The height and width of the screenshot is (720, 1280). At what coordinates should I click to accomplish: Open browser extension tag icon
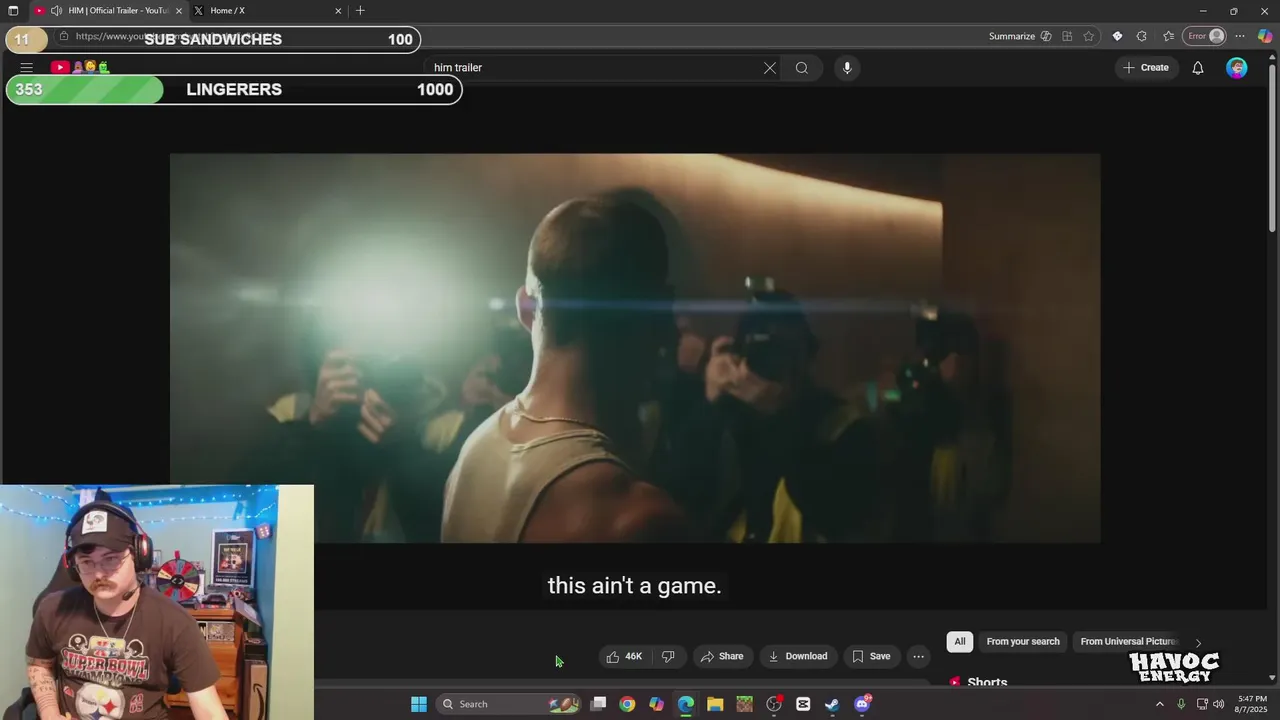click(x=1117, y=36)
